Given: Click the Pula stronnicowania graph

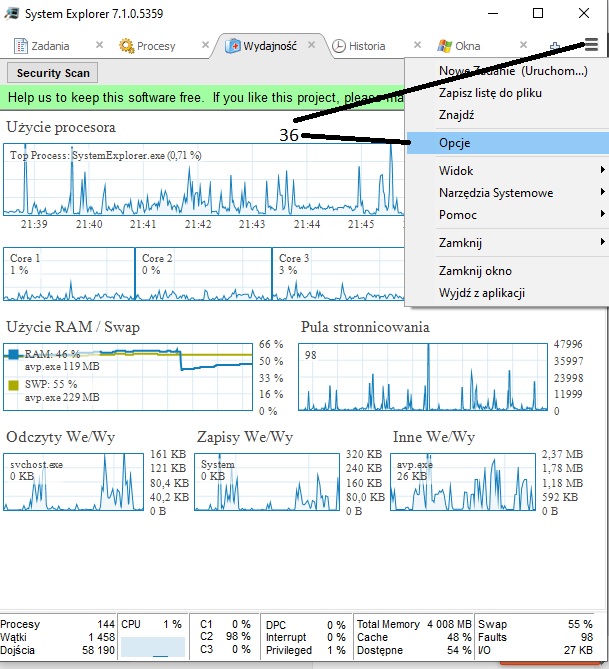Looking at the screenshot, I should [423, 377].
